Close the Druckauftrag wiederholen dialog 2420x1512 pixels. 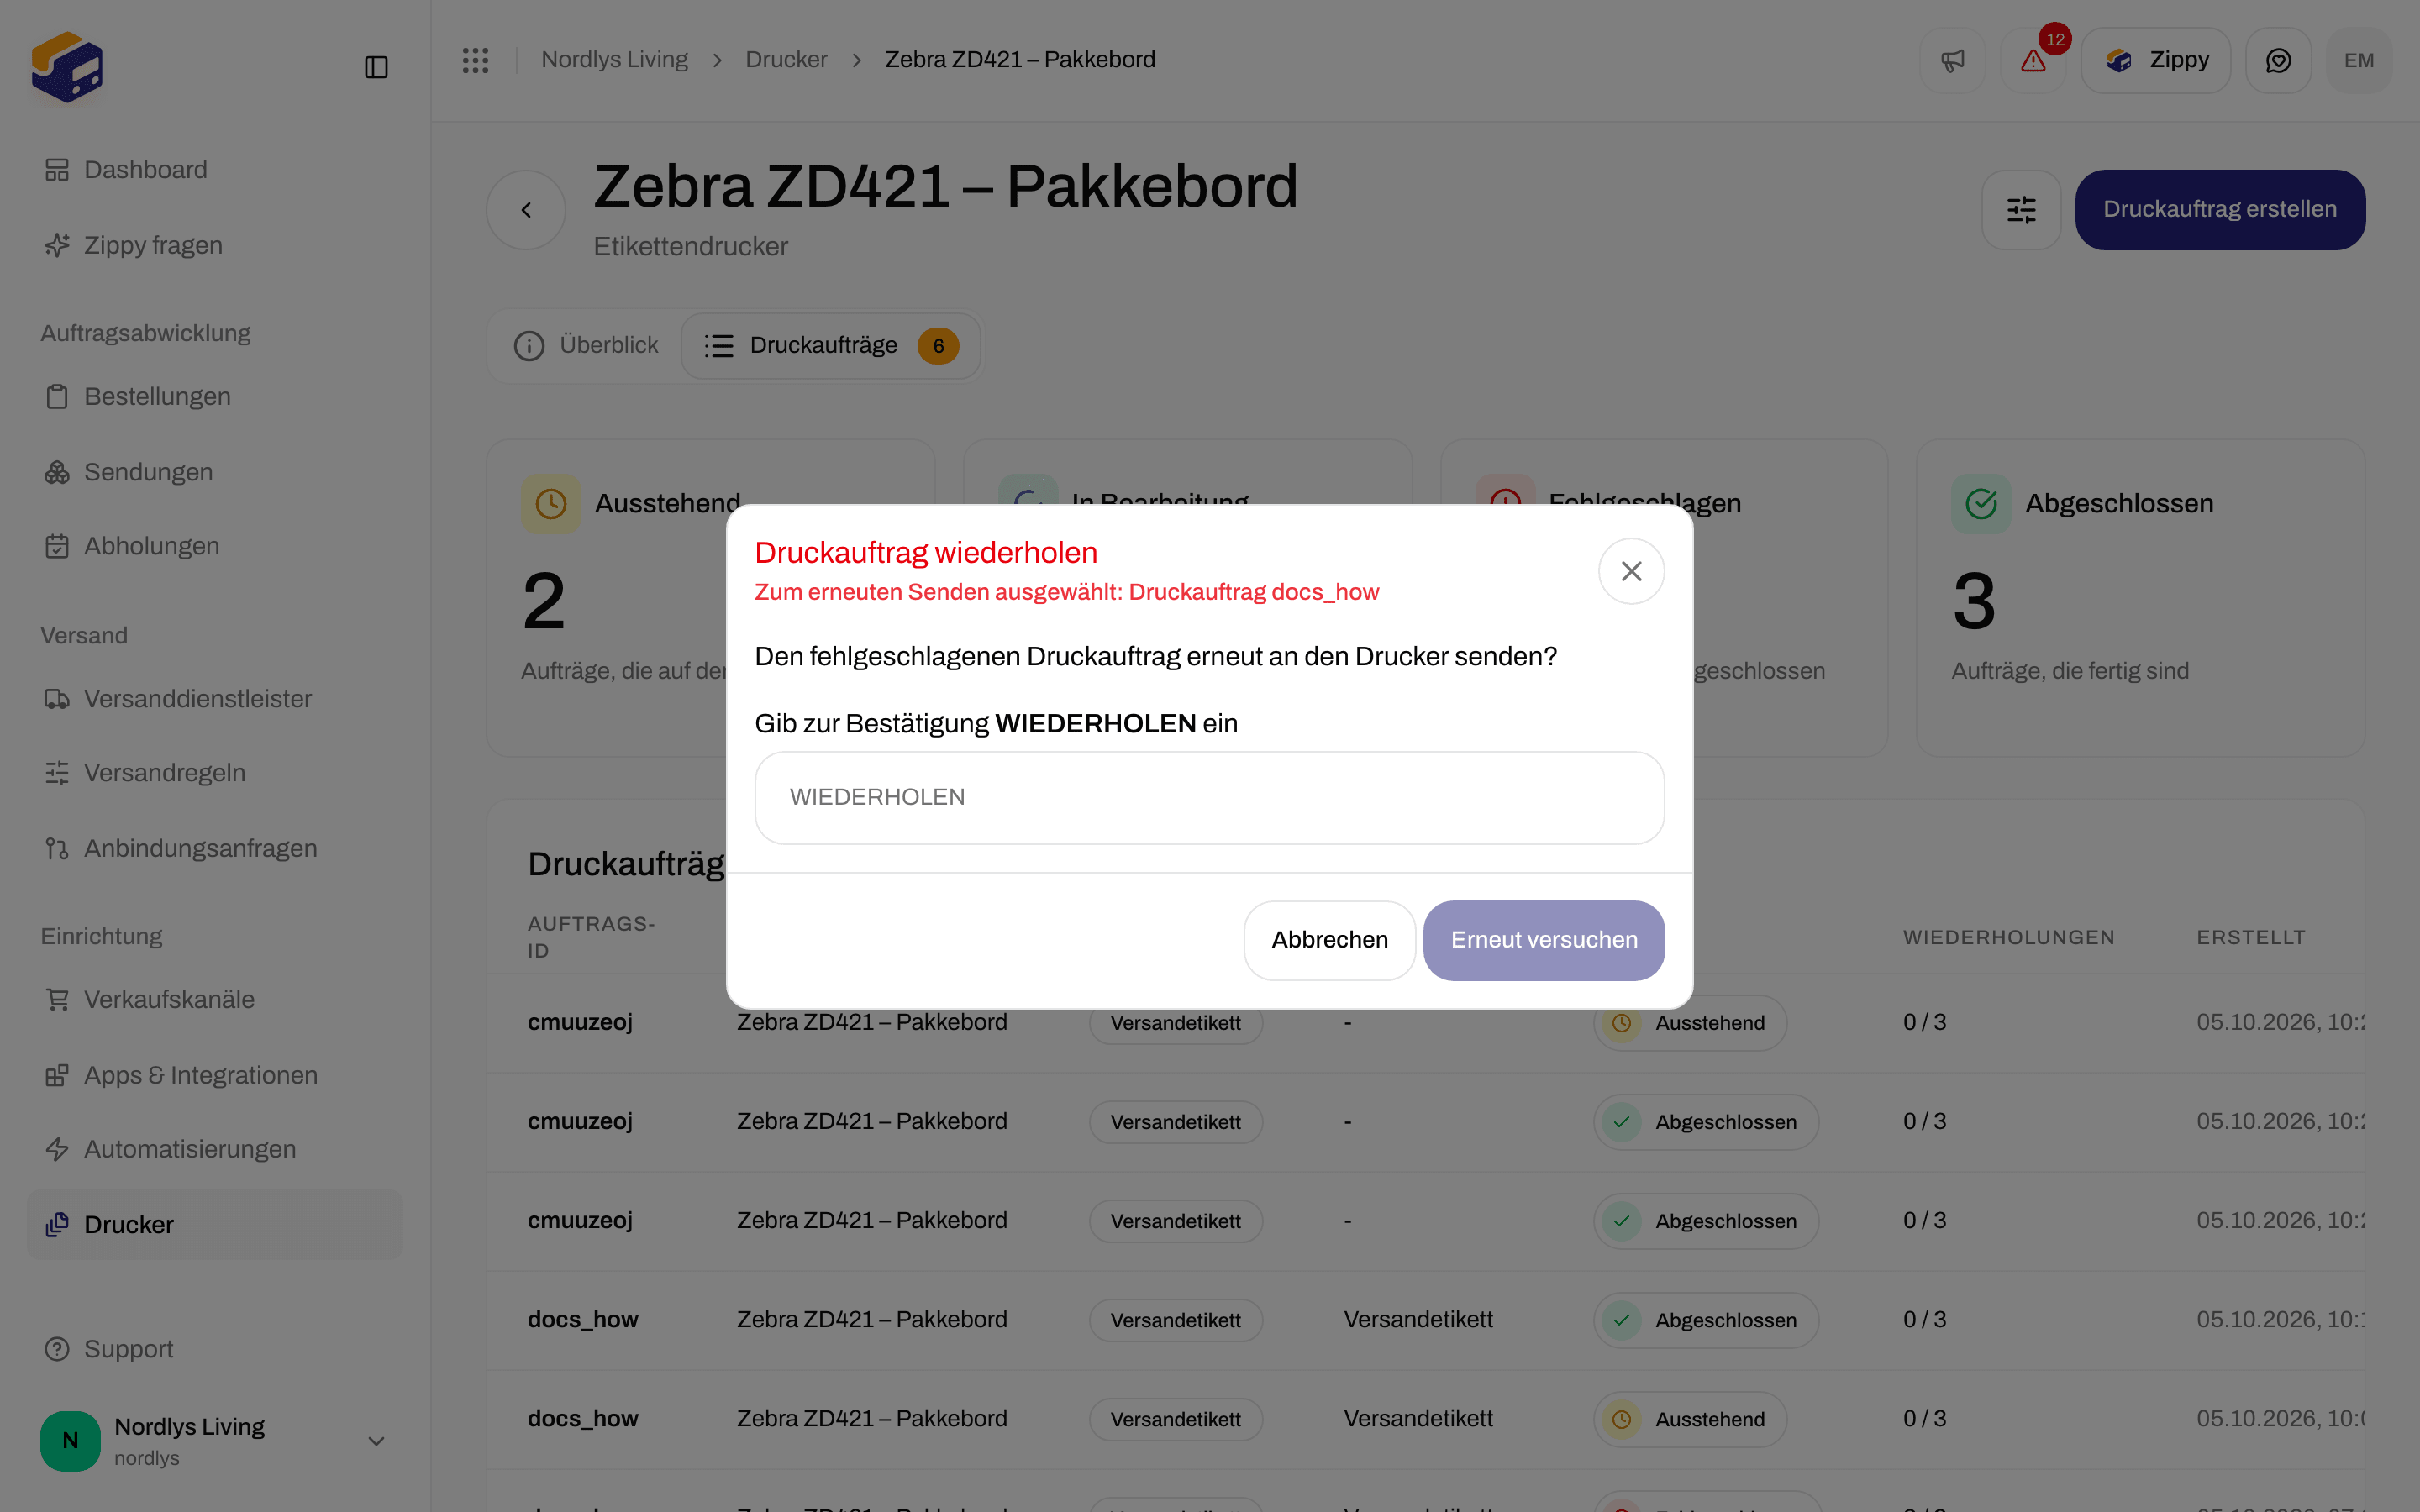pyautogui.click(x=1631, y=571)
